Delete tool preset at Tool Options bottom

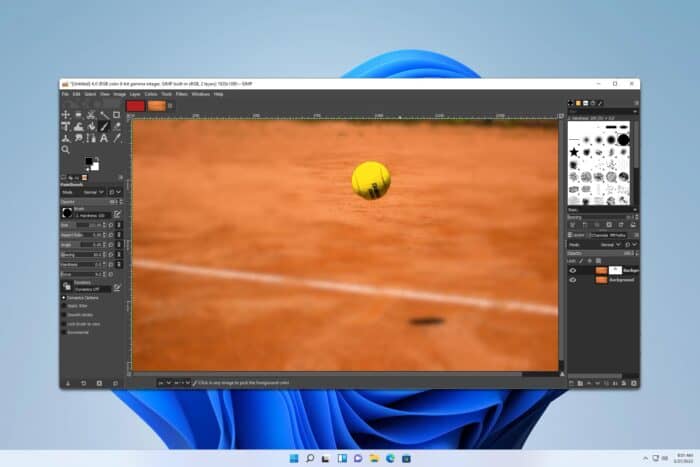coord(99,383)
